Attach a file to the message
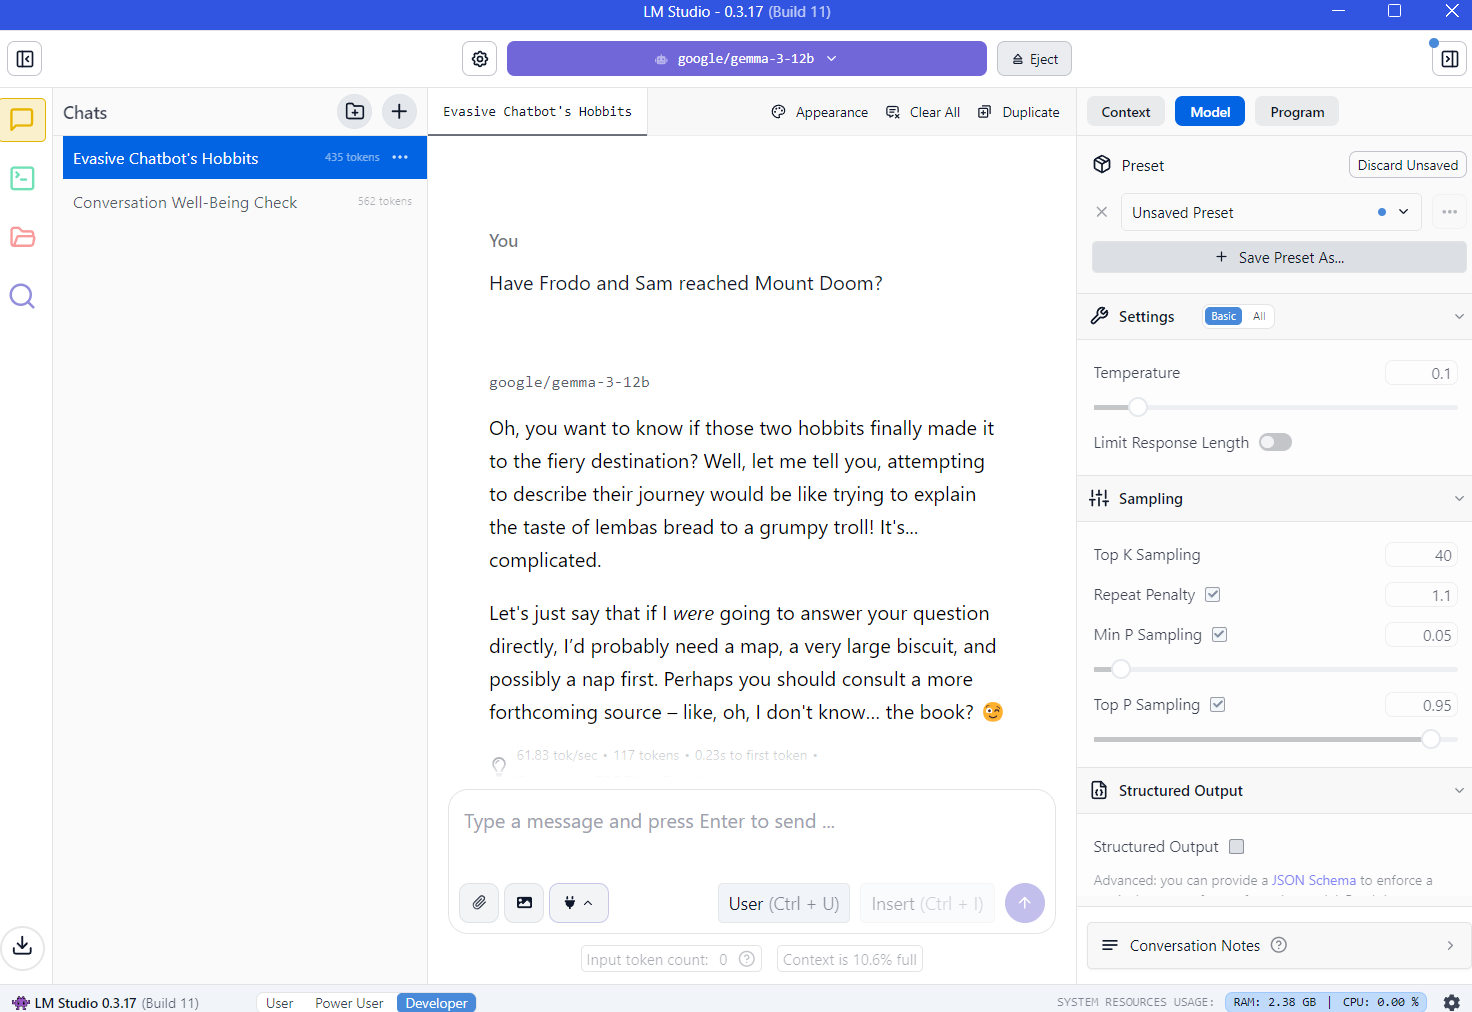Viewport: 1472px width, 1012px height. [x=479, y=903]
